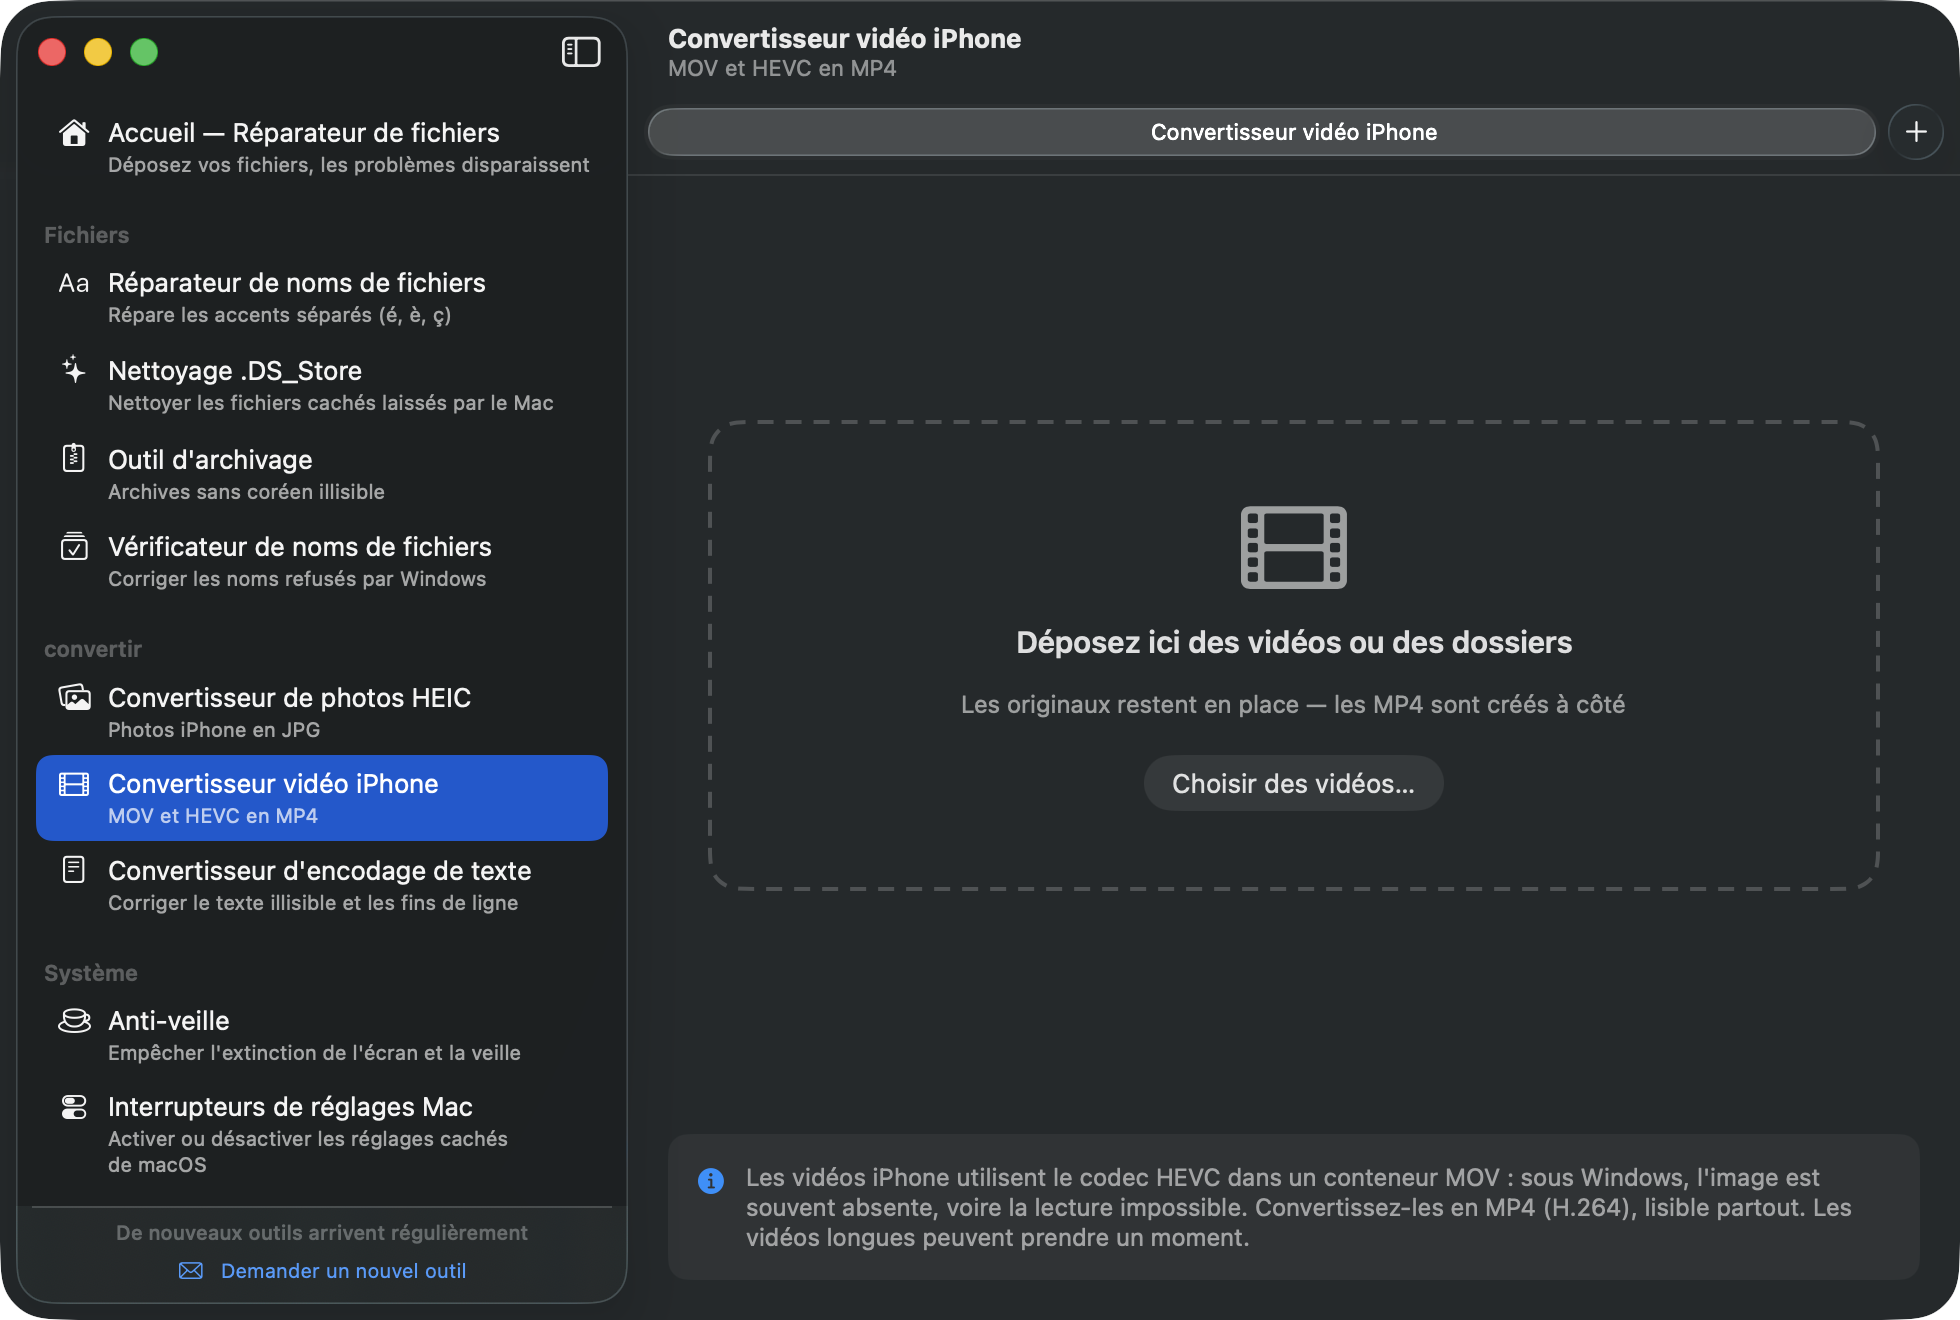Click the zip archive icon for Outil d'archivage

pos(74,458)
